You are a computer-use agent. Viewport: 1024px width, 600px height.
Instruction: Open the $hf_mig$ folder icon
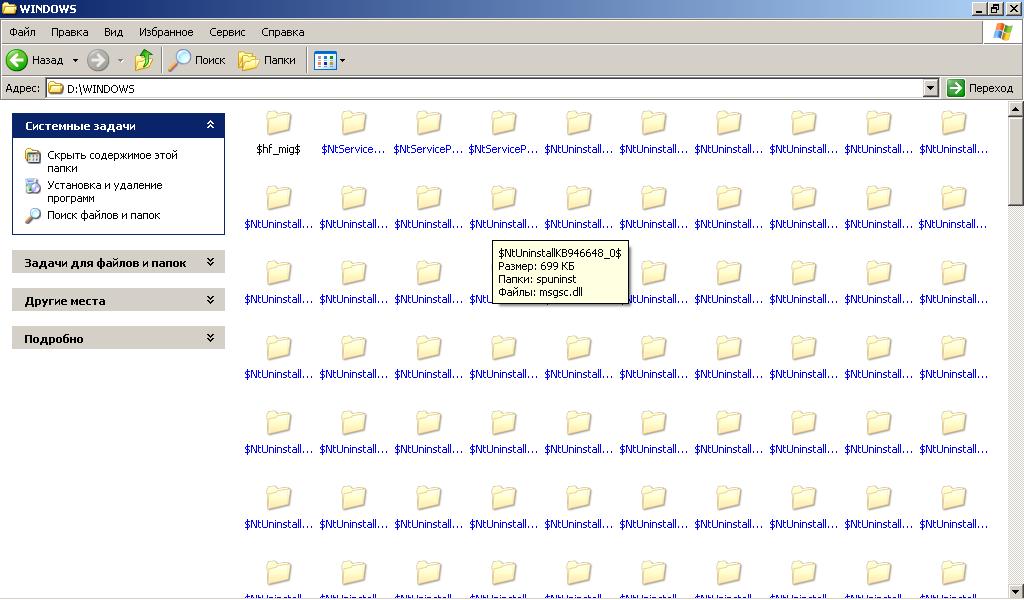tap(278, 124)
